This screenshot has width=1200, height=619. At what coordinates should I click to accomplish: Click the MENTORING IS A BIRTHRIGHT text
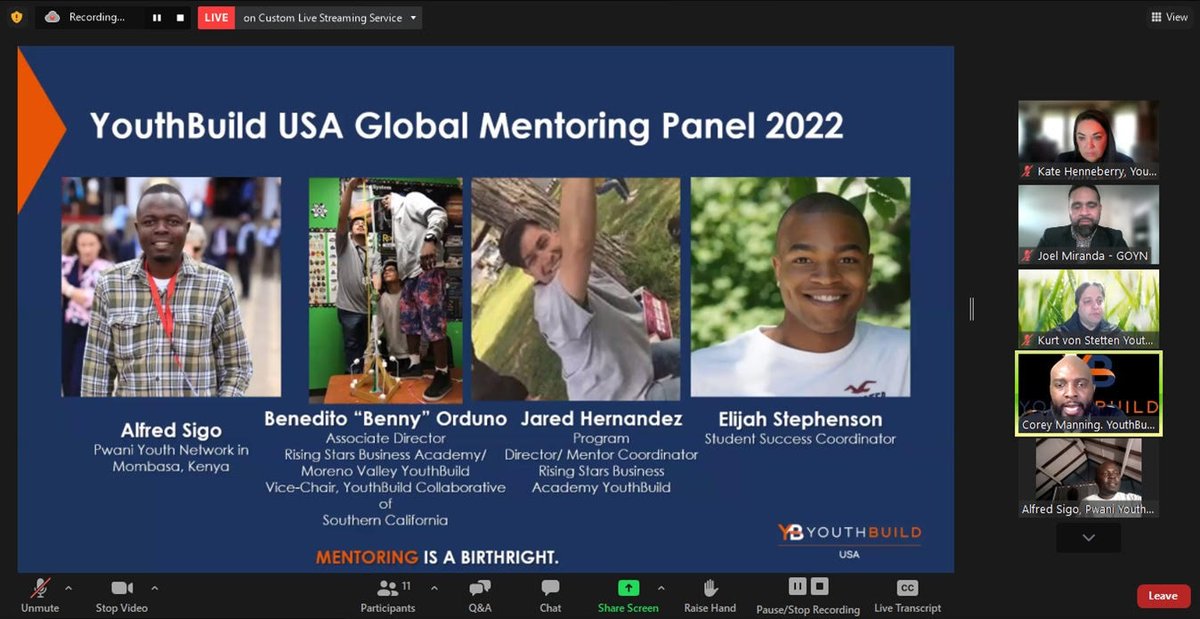click(437, 557)
